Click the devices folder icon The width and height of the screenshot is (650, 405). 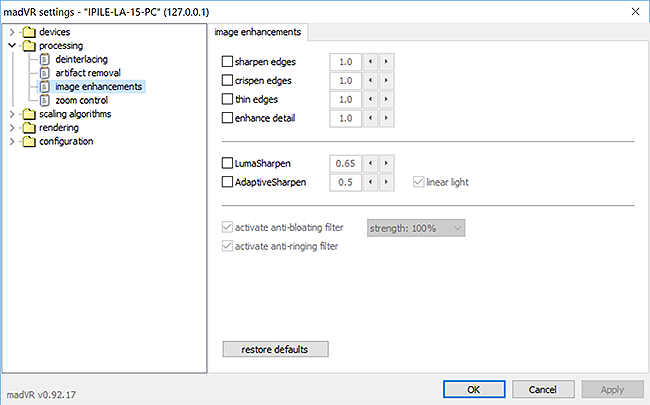click(x=29, y=32)
